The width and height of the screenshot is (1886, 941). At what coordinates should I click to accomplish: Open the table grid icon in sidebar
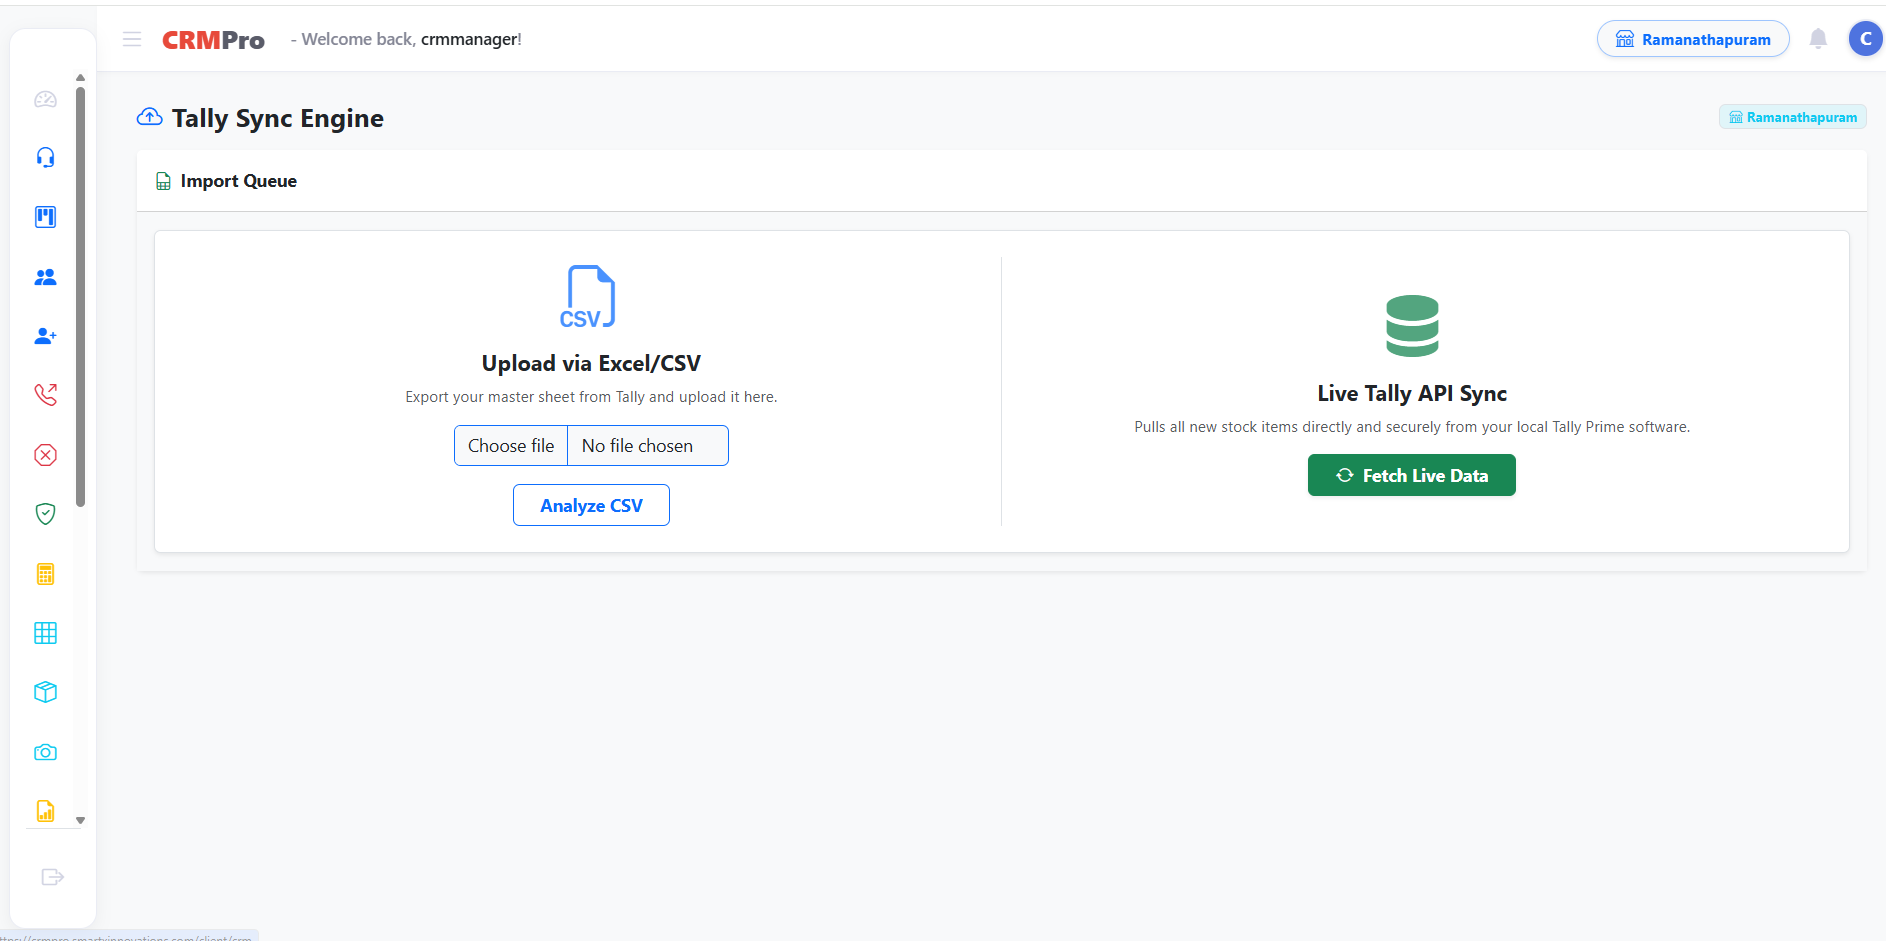[x=45, y=633]
